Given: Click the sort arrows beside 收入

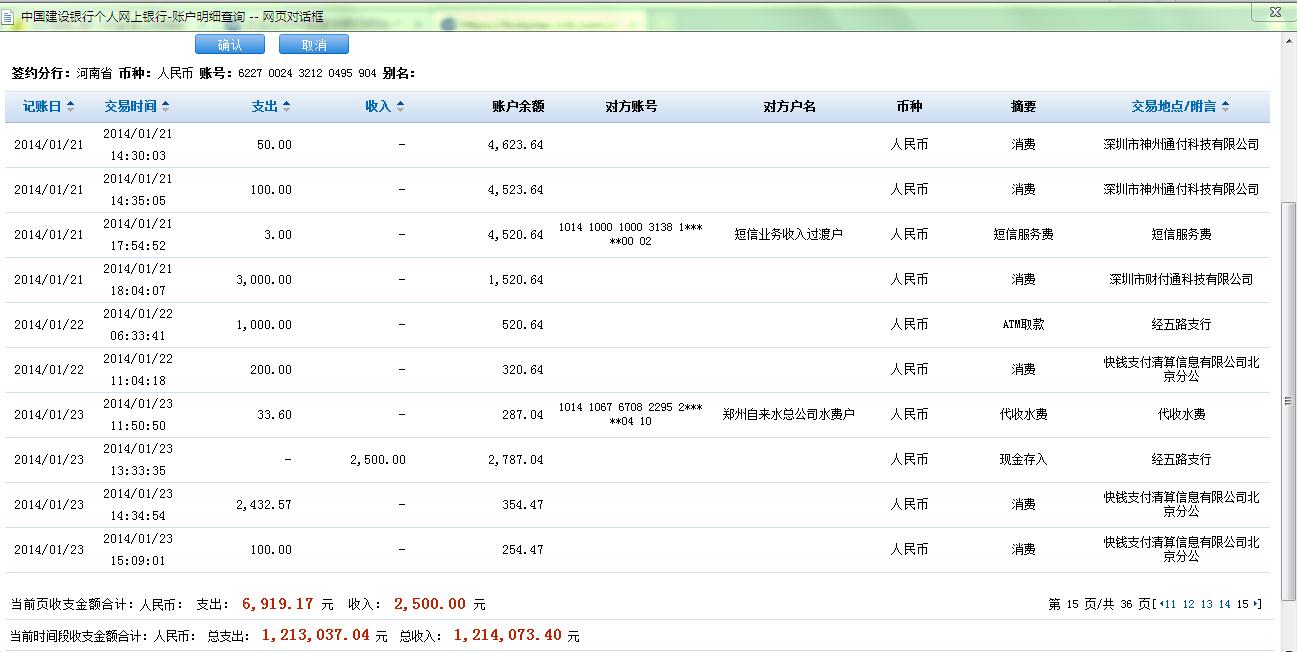Looking at the screenshot, I should (400, 107).
